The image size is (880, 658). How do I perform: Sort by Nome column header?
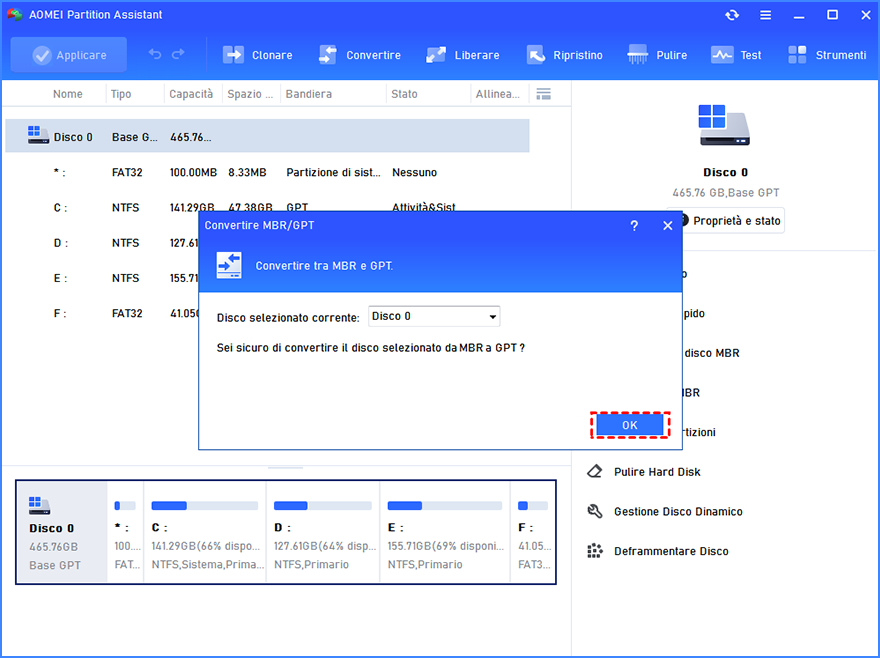point(68,94)
